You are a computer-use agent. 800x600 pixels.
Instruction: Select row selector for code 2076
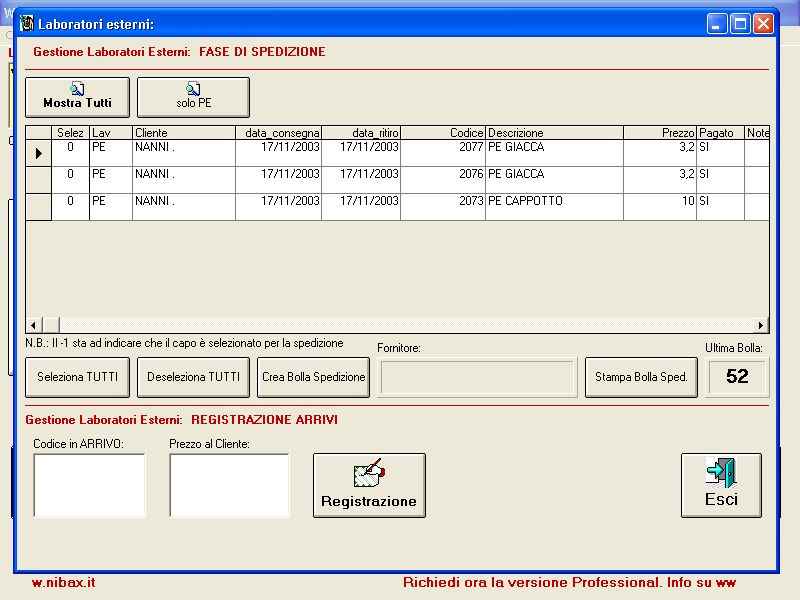39,180
